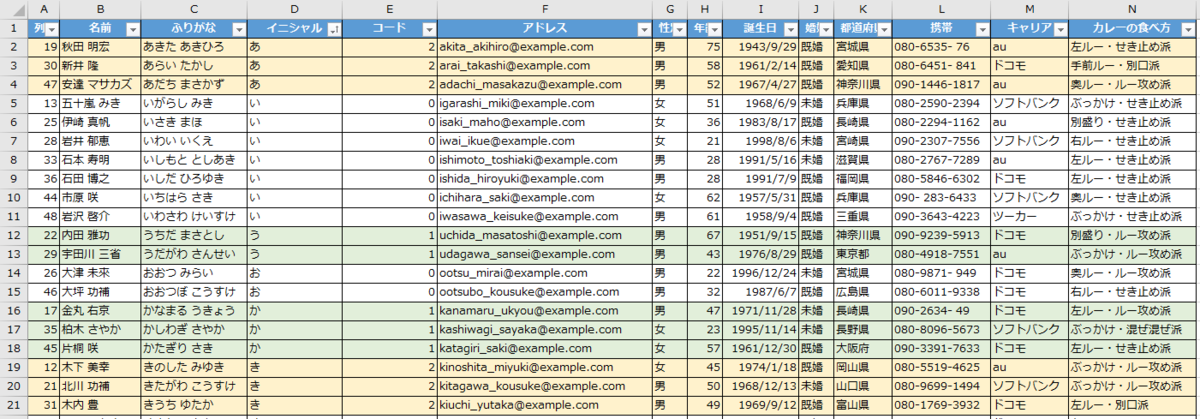Click the アドレス header cell

tap(545, 29)
